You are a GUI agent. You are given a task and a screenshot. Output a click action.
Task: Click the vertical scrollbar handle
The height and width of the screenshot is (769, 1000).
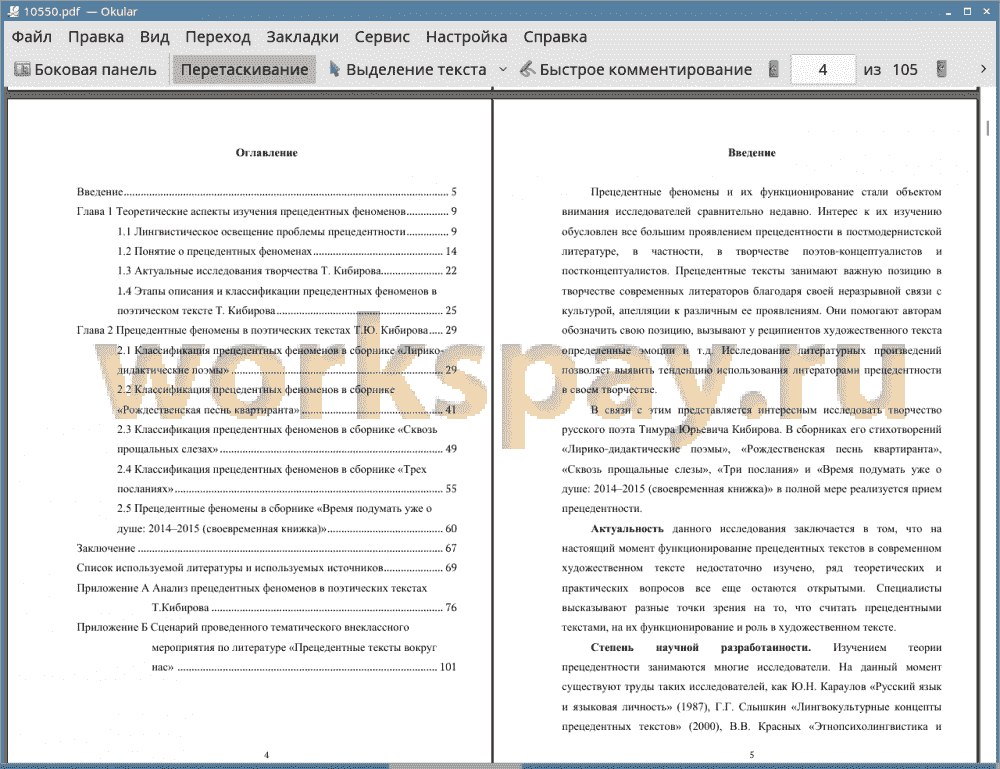pyautogui.click(x=988, y=128)
